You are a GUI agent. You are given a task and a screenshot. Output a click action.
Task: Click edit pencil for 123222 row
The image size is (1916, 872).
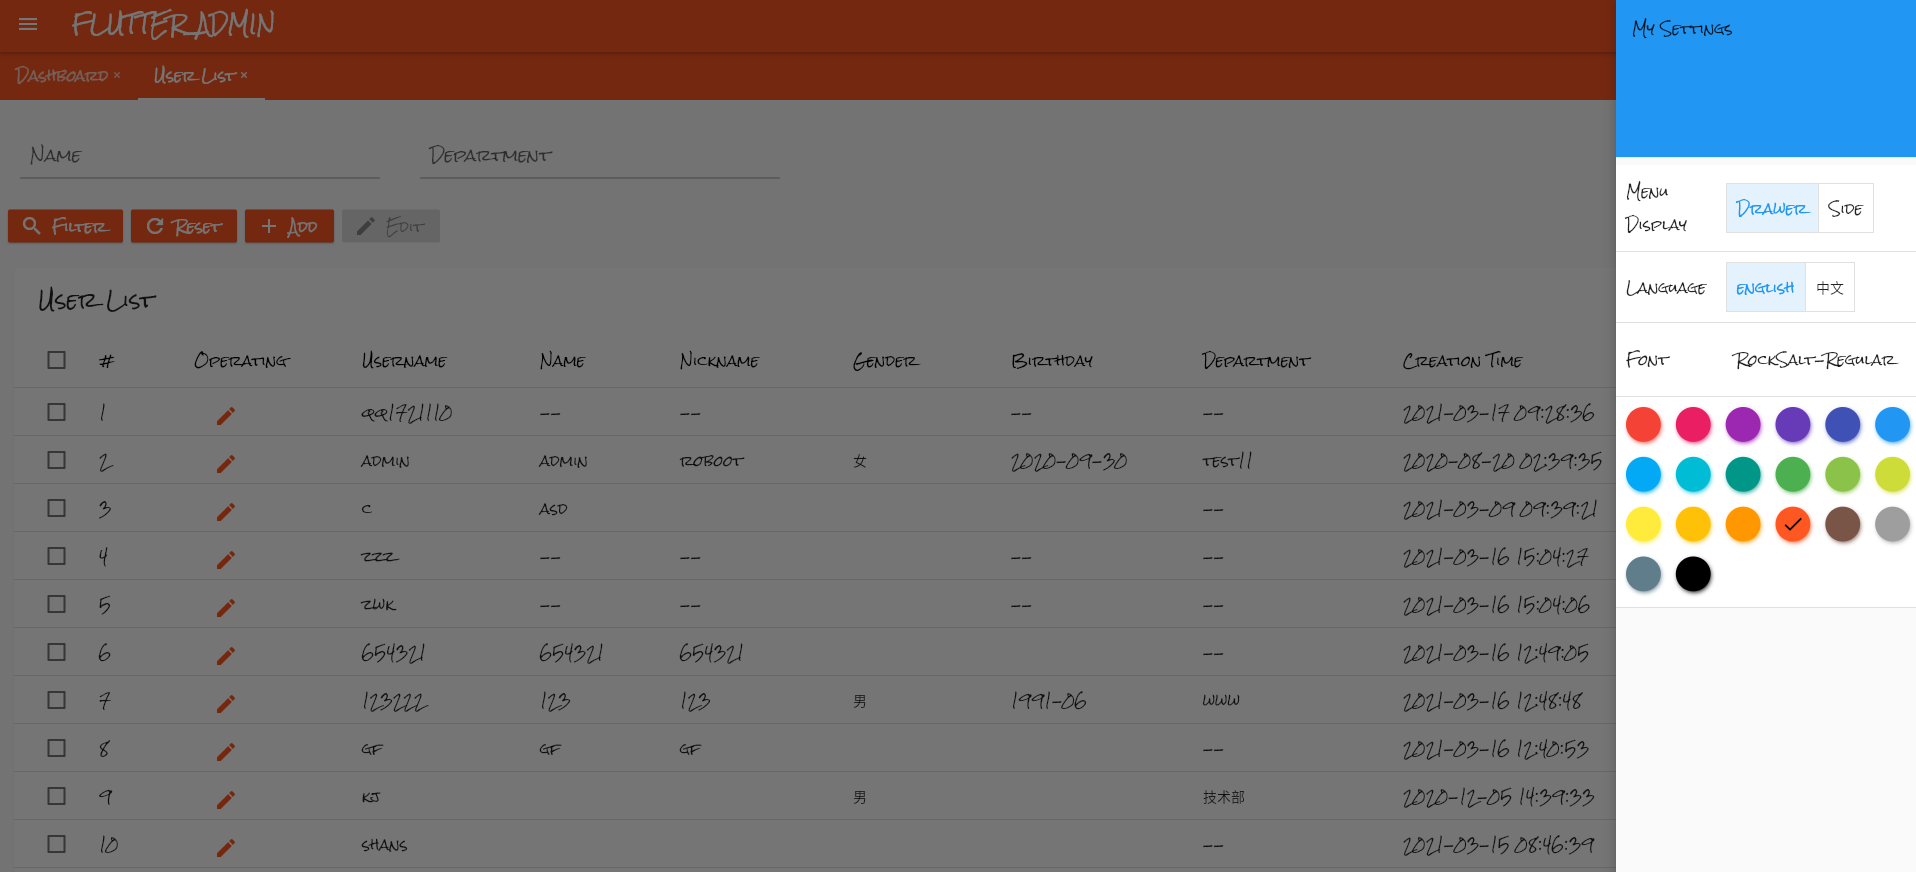pos(226,703)
